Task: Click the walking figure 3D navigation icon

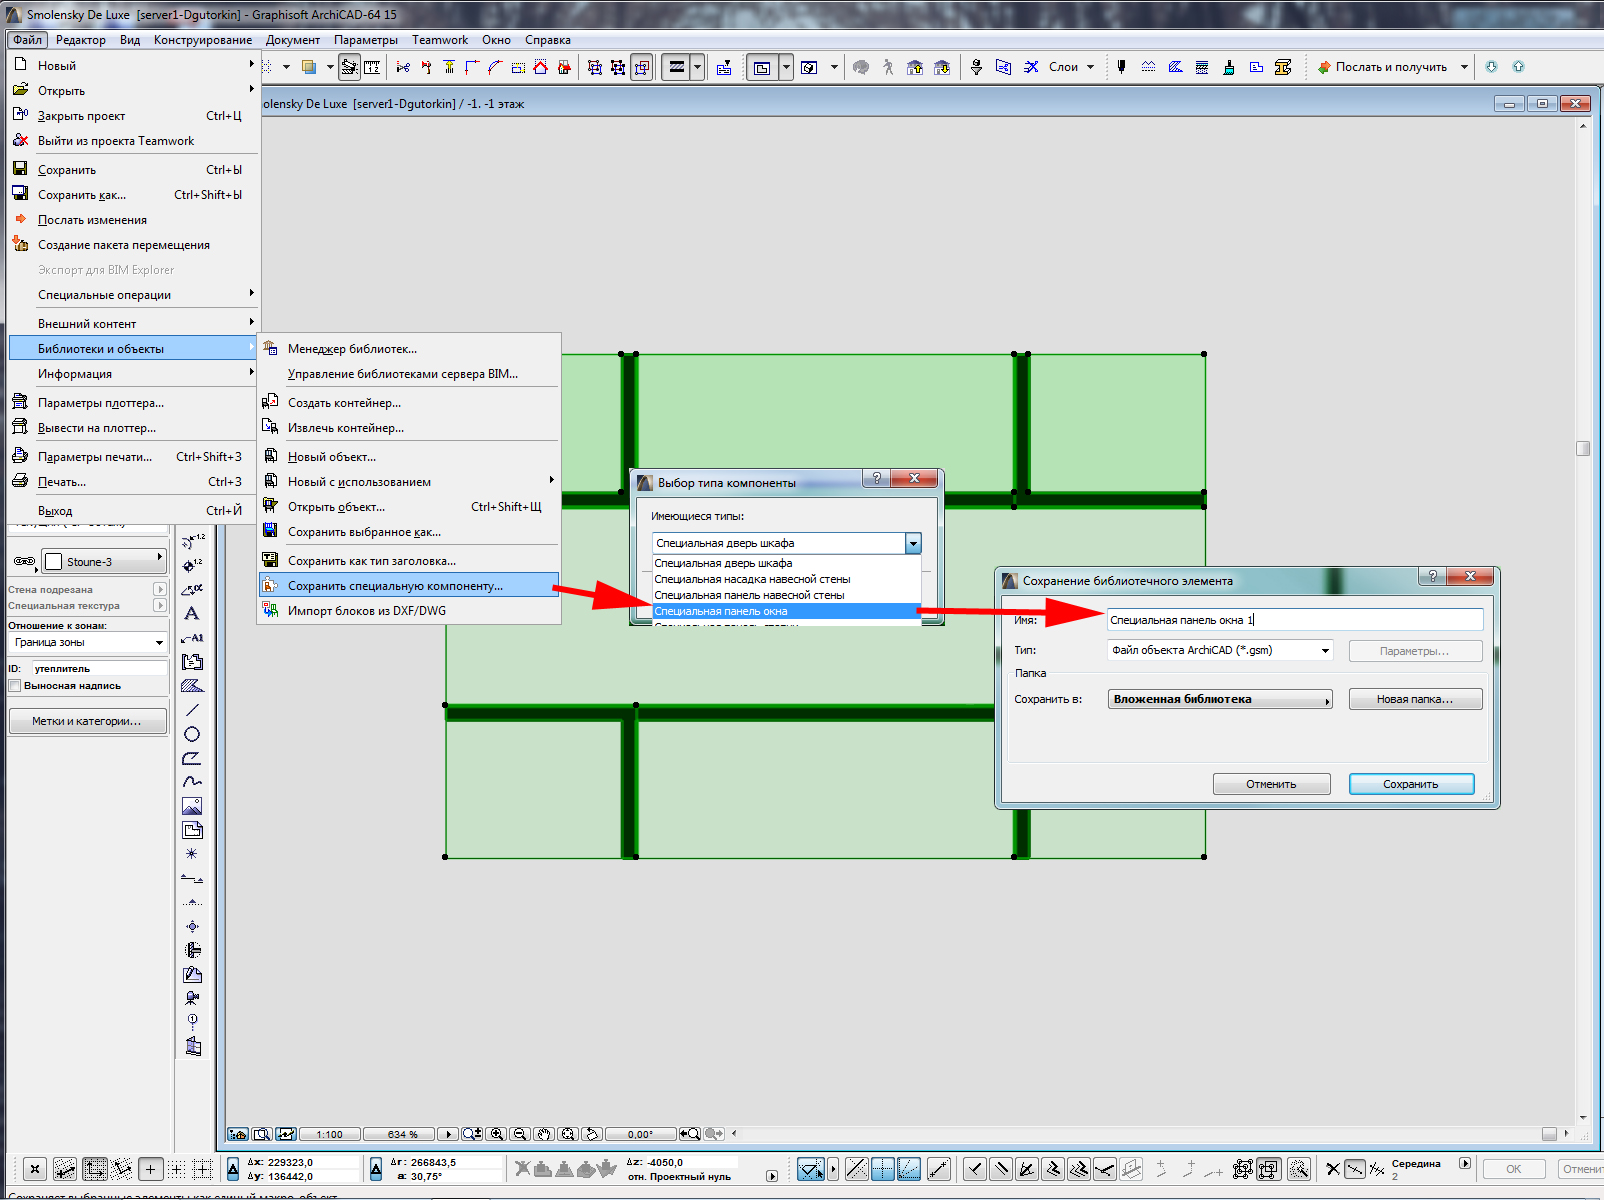Action: [x=888, y=67]
